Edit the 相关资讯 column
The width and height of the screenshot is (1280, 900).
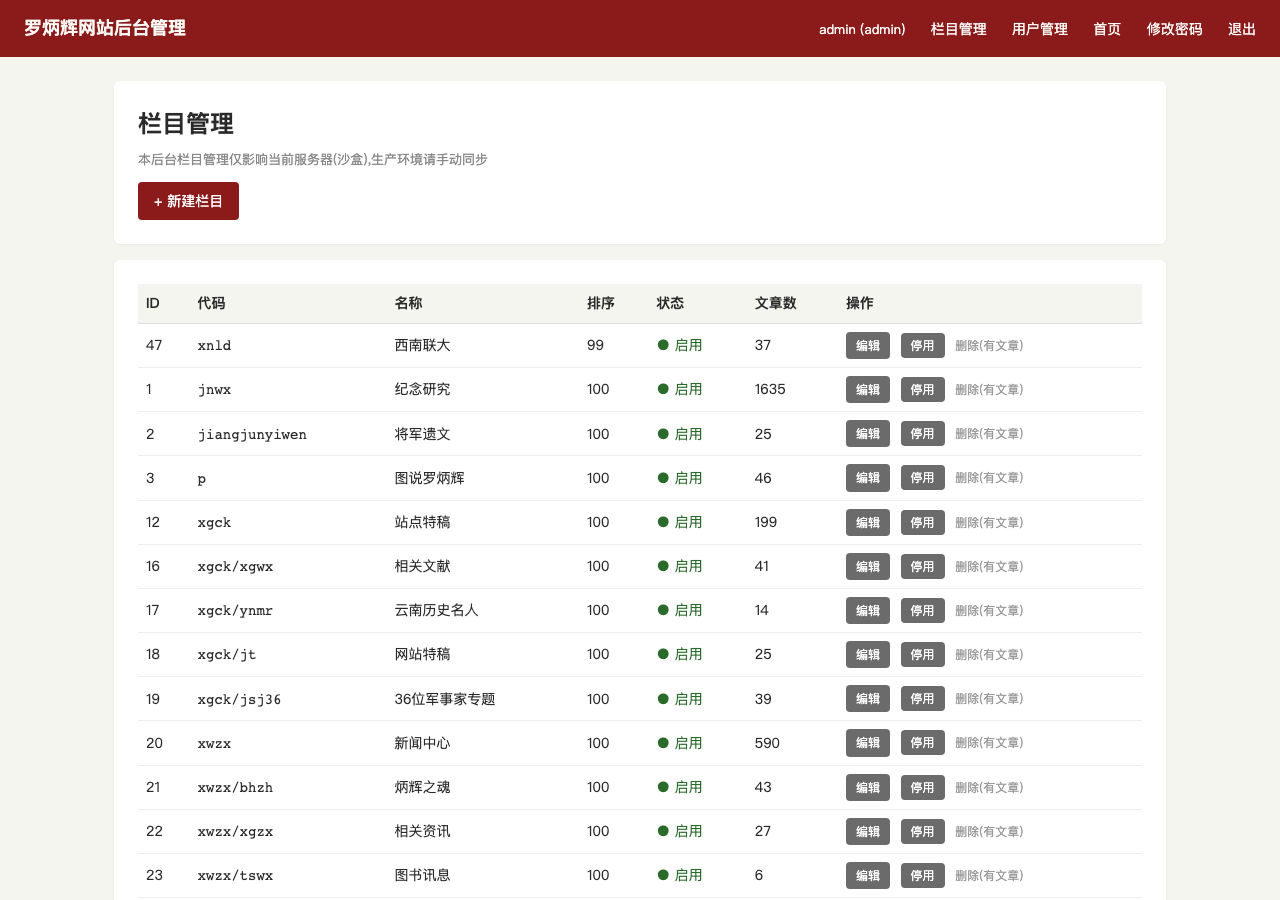pyautogui.click(x=868, y=831)
